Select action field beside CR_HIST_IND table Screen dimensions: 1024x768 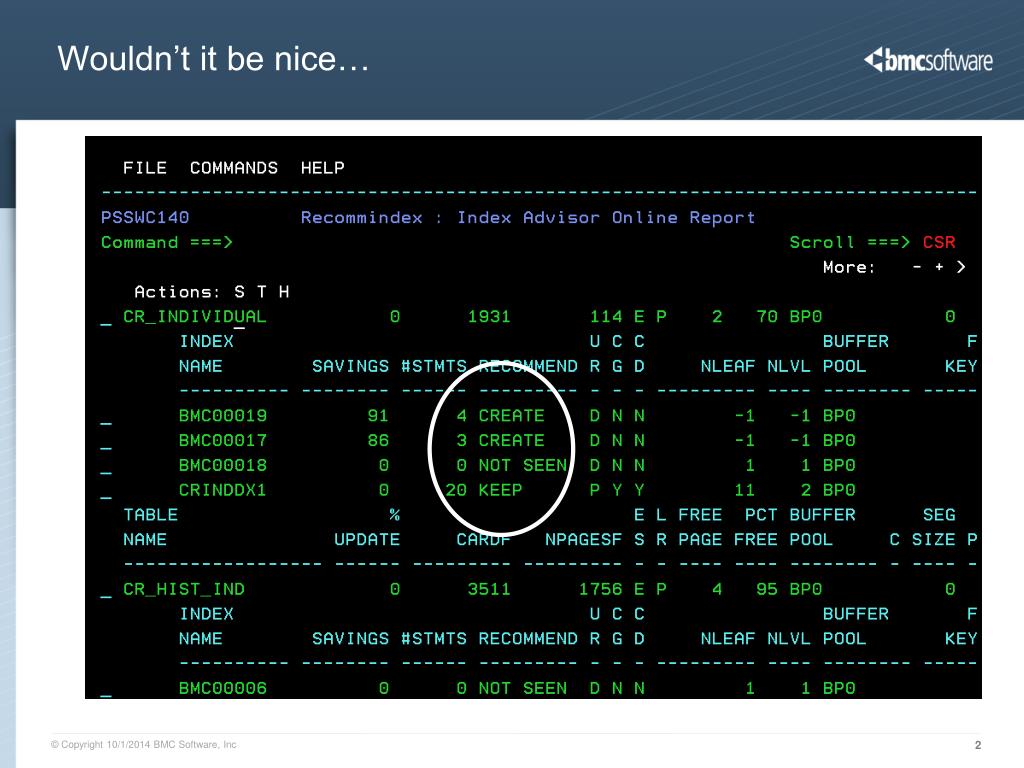[106, 594]
